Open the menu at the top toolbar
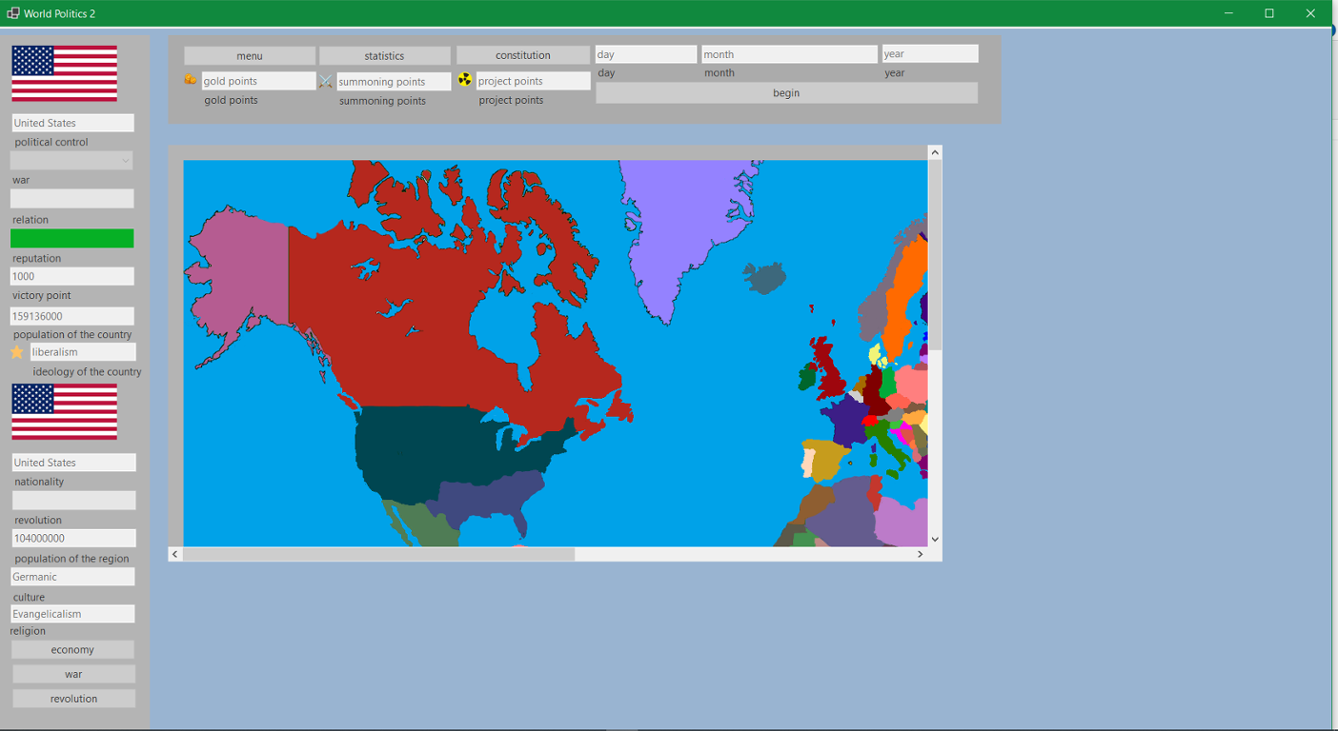Screen dimensions: 1338x731 [x=248, y=54]
